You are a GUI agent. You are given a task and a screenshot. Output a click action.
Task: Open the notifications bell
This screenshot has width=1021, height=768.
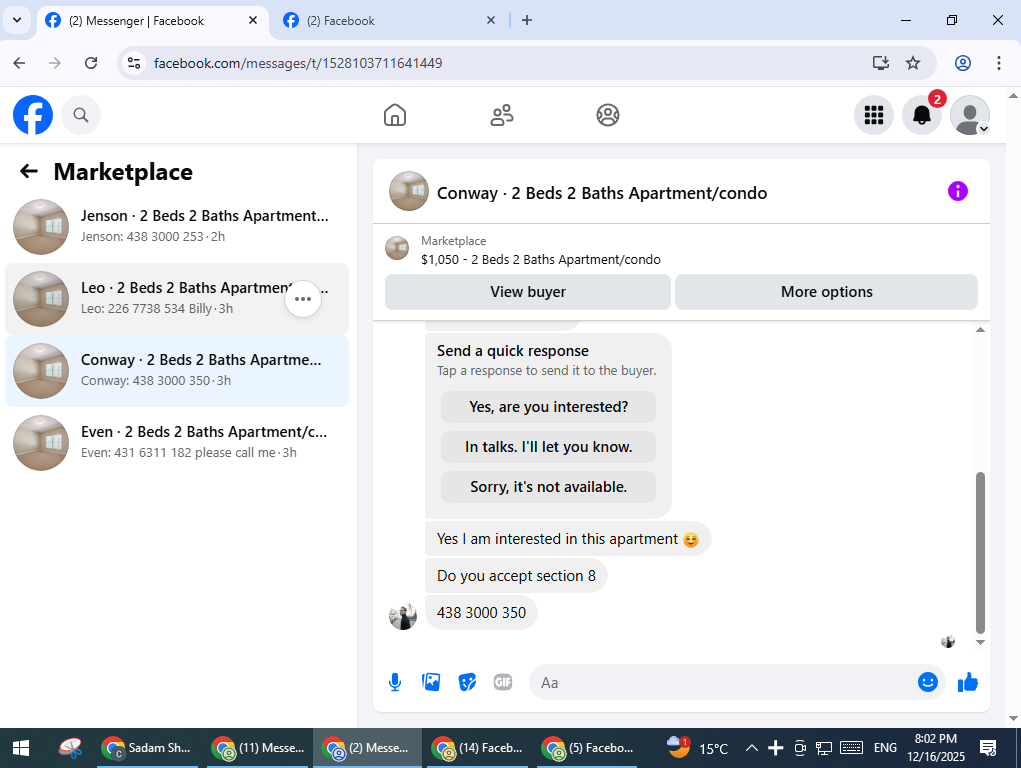point(921,115)
